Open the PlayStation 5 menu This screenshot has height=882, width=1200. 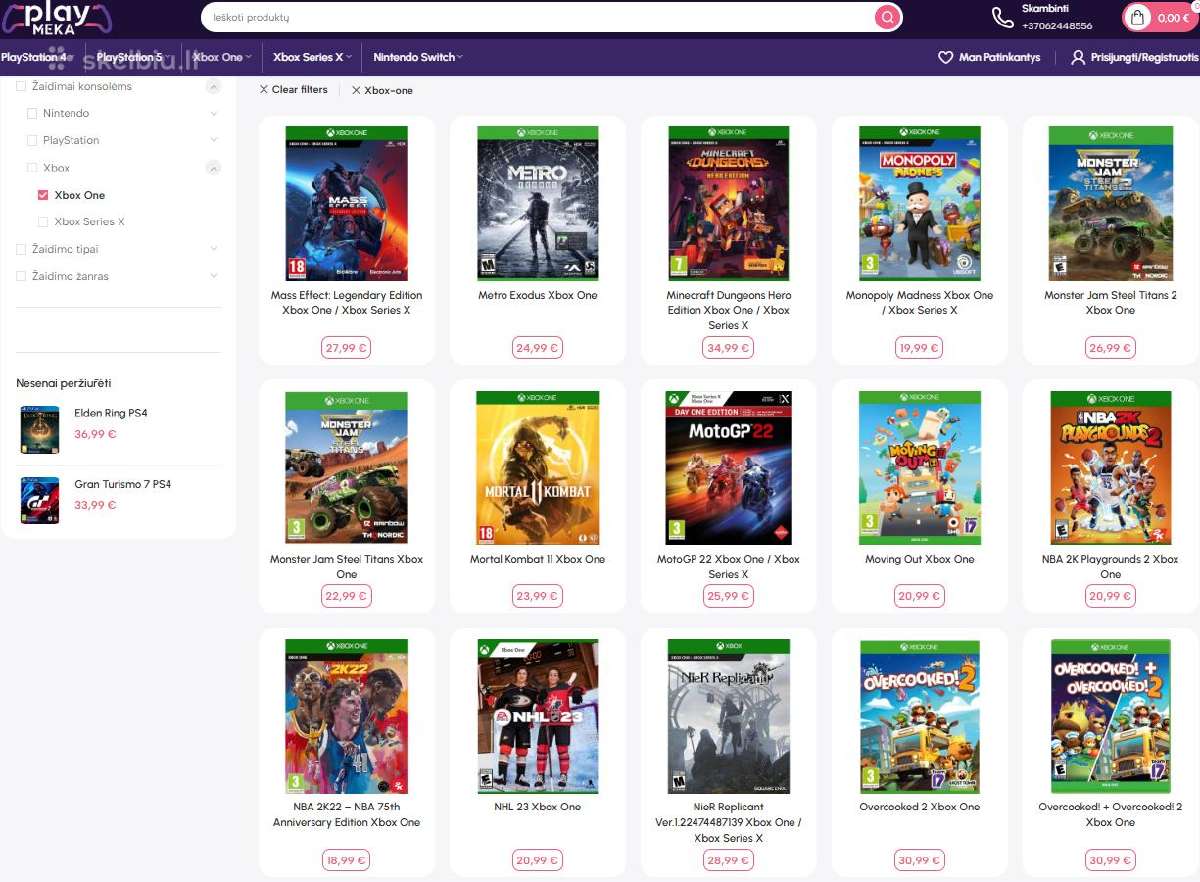pyautogui.click(x=132, y=57)
